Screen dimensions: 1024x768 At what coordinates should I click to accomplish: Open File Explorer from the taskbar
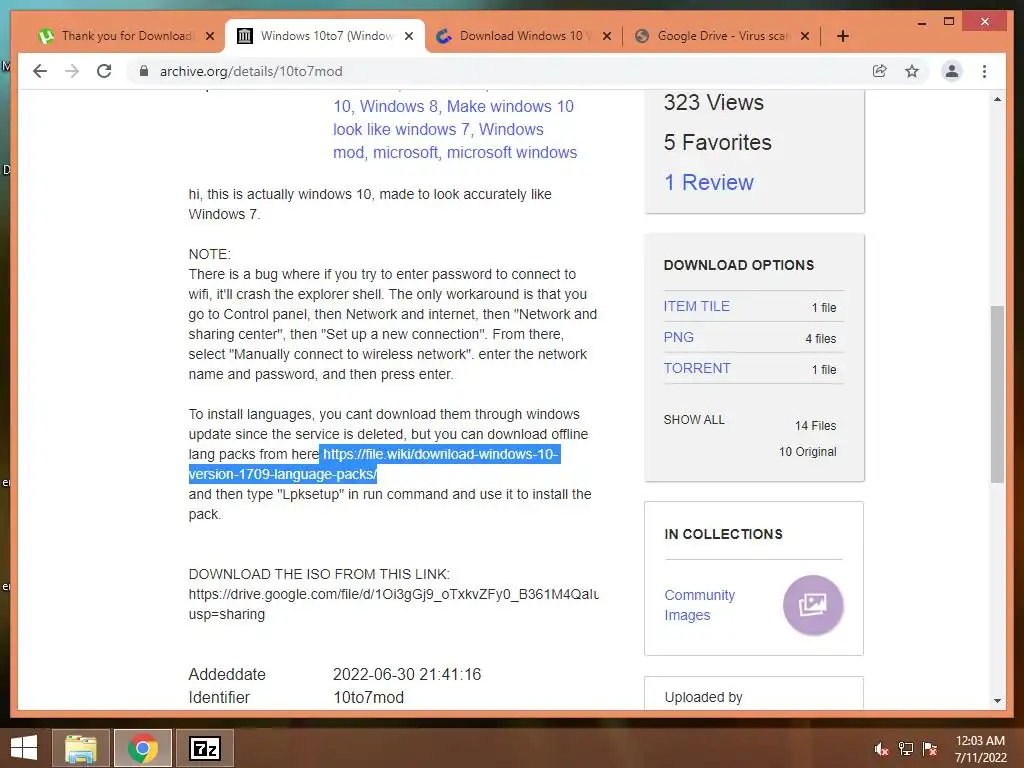(x=80, y=748)
